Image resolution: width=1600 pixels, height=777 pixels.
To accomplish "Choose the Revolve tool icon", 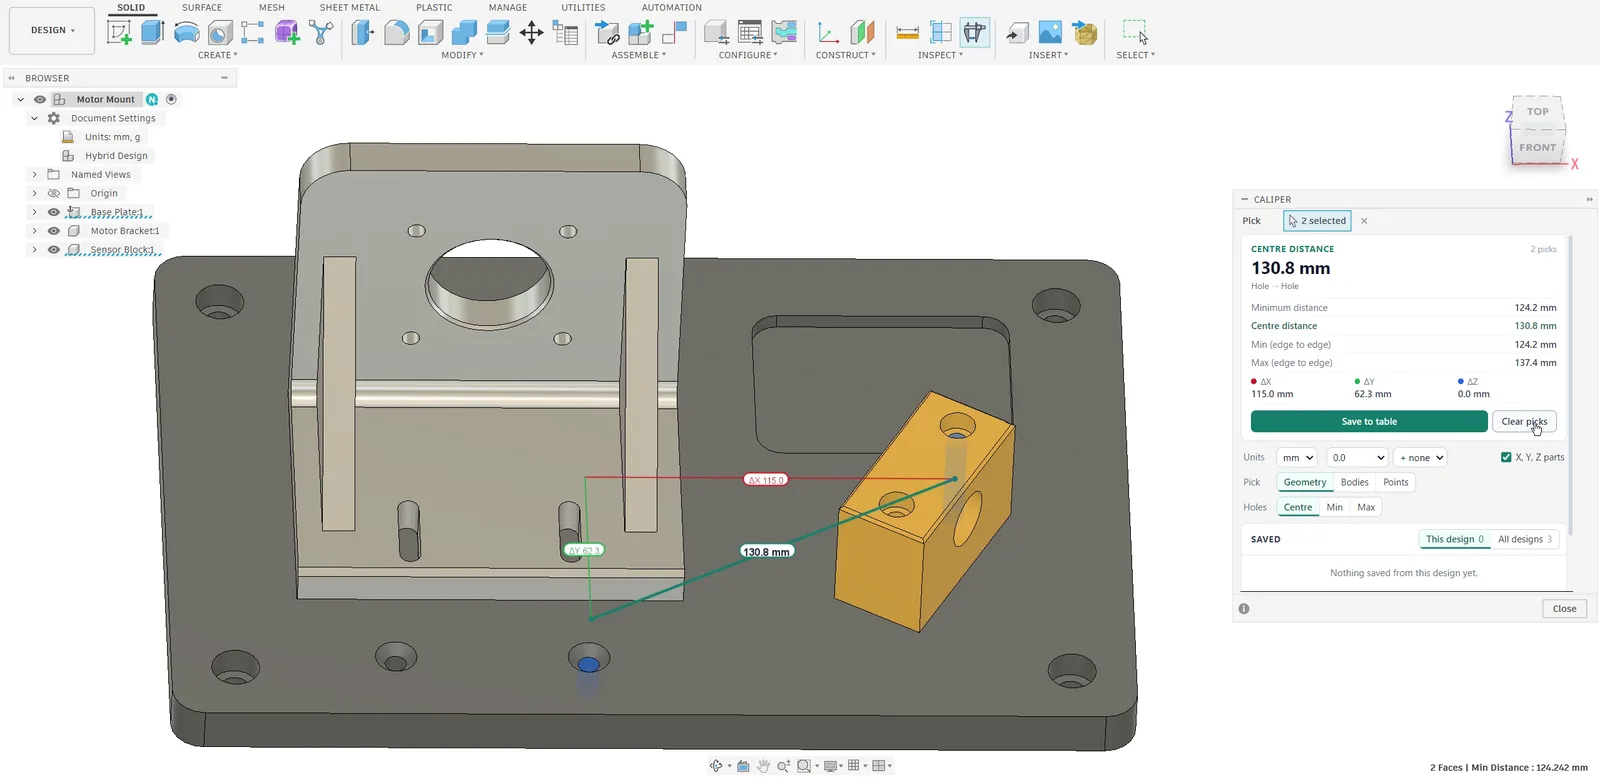I will (186, 32).
